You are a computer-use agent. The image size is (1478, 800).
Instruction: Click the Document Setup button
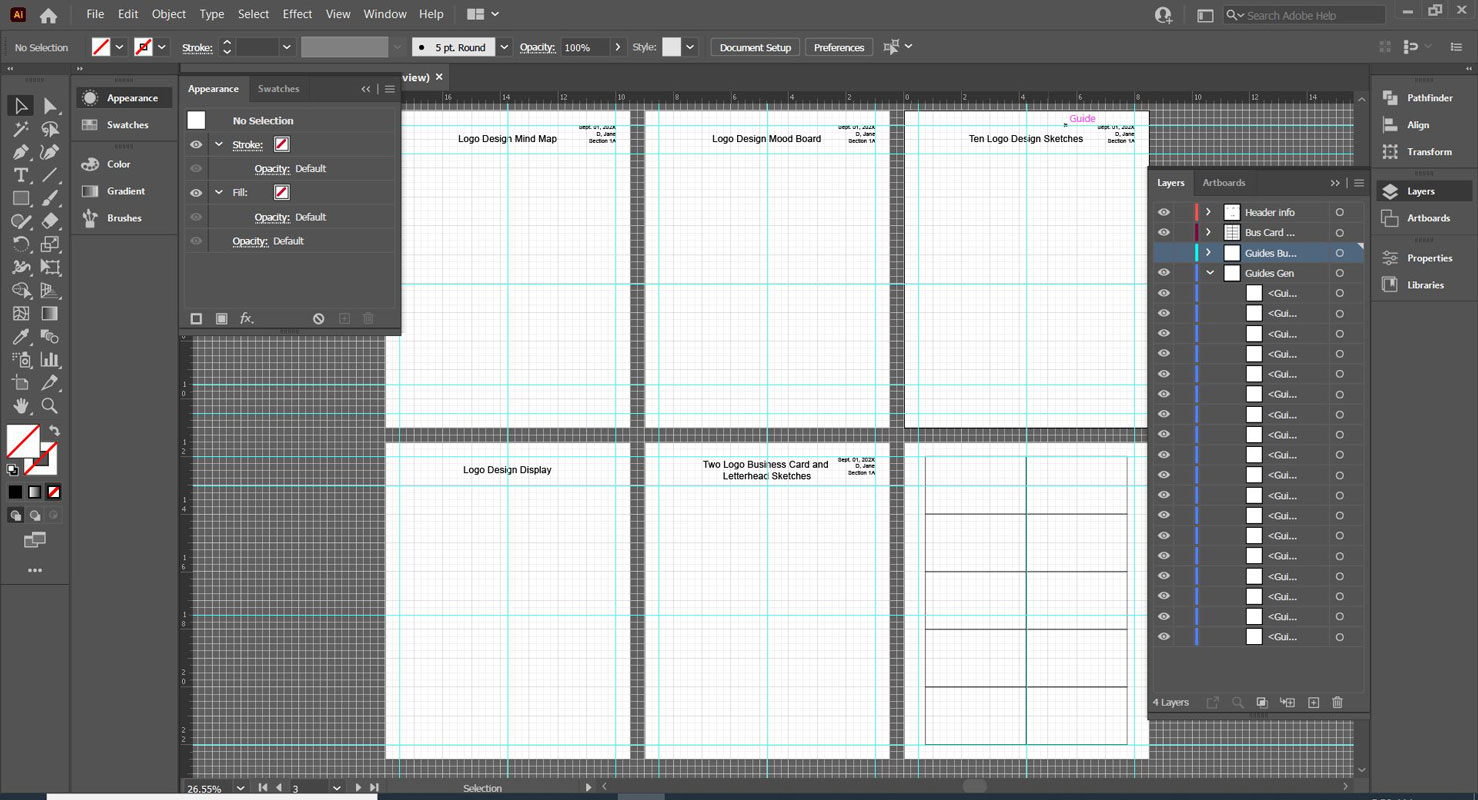click(x=755, y=48)
